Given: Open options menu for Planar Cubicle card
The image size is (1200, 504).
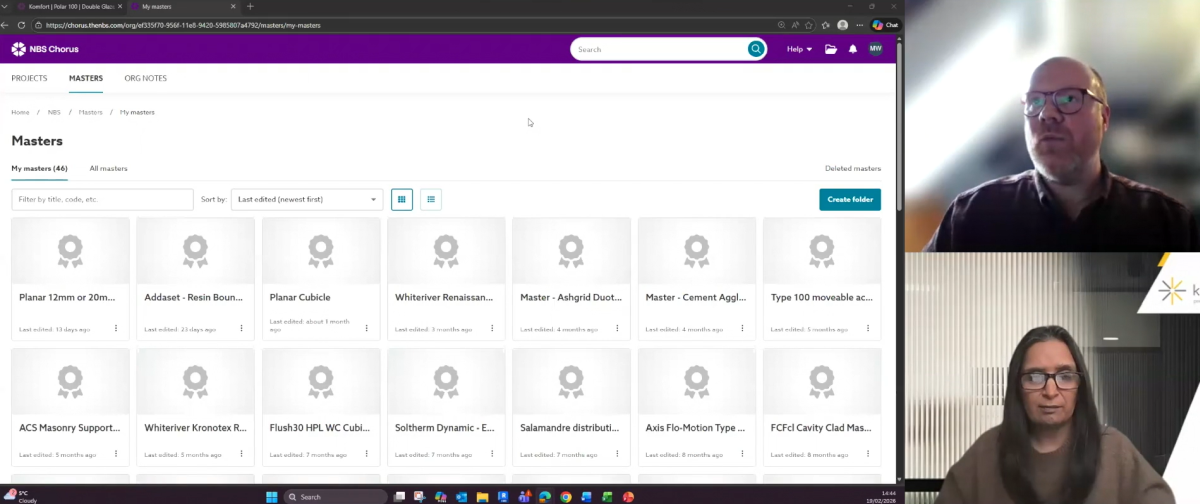Looking at the screenshot, I should (366, 328).
